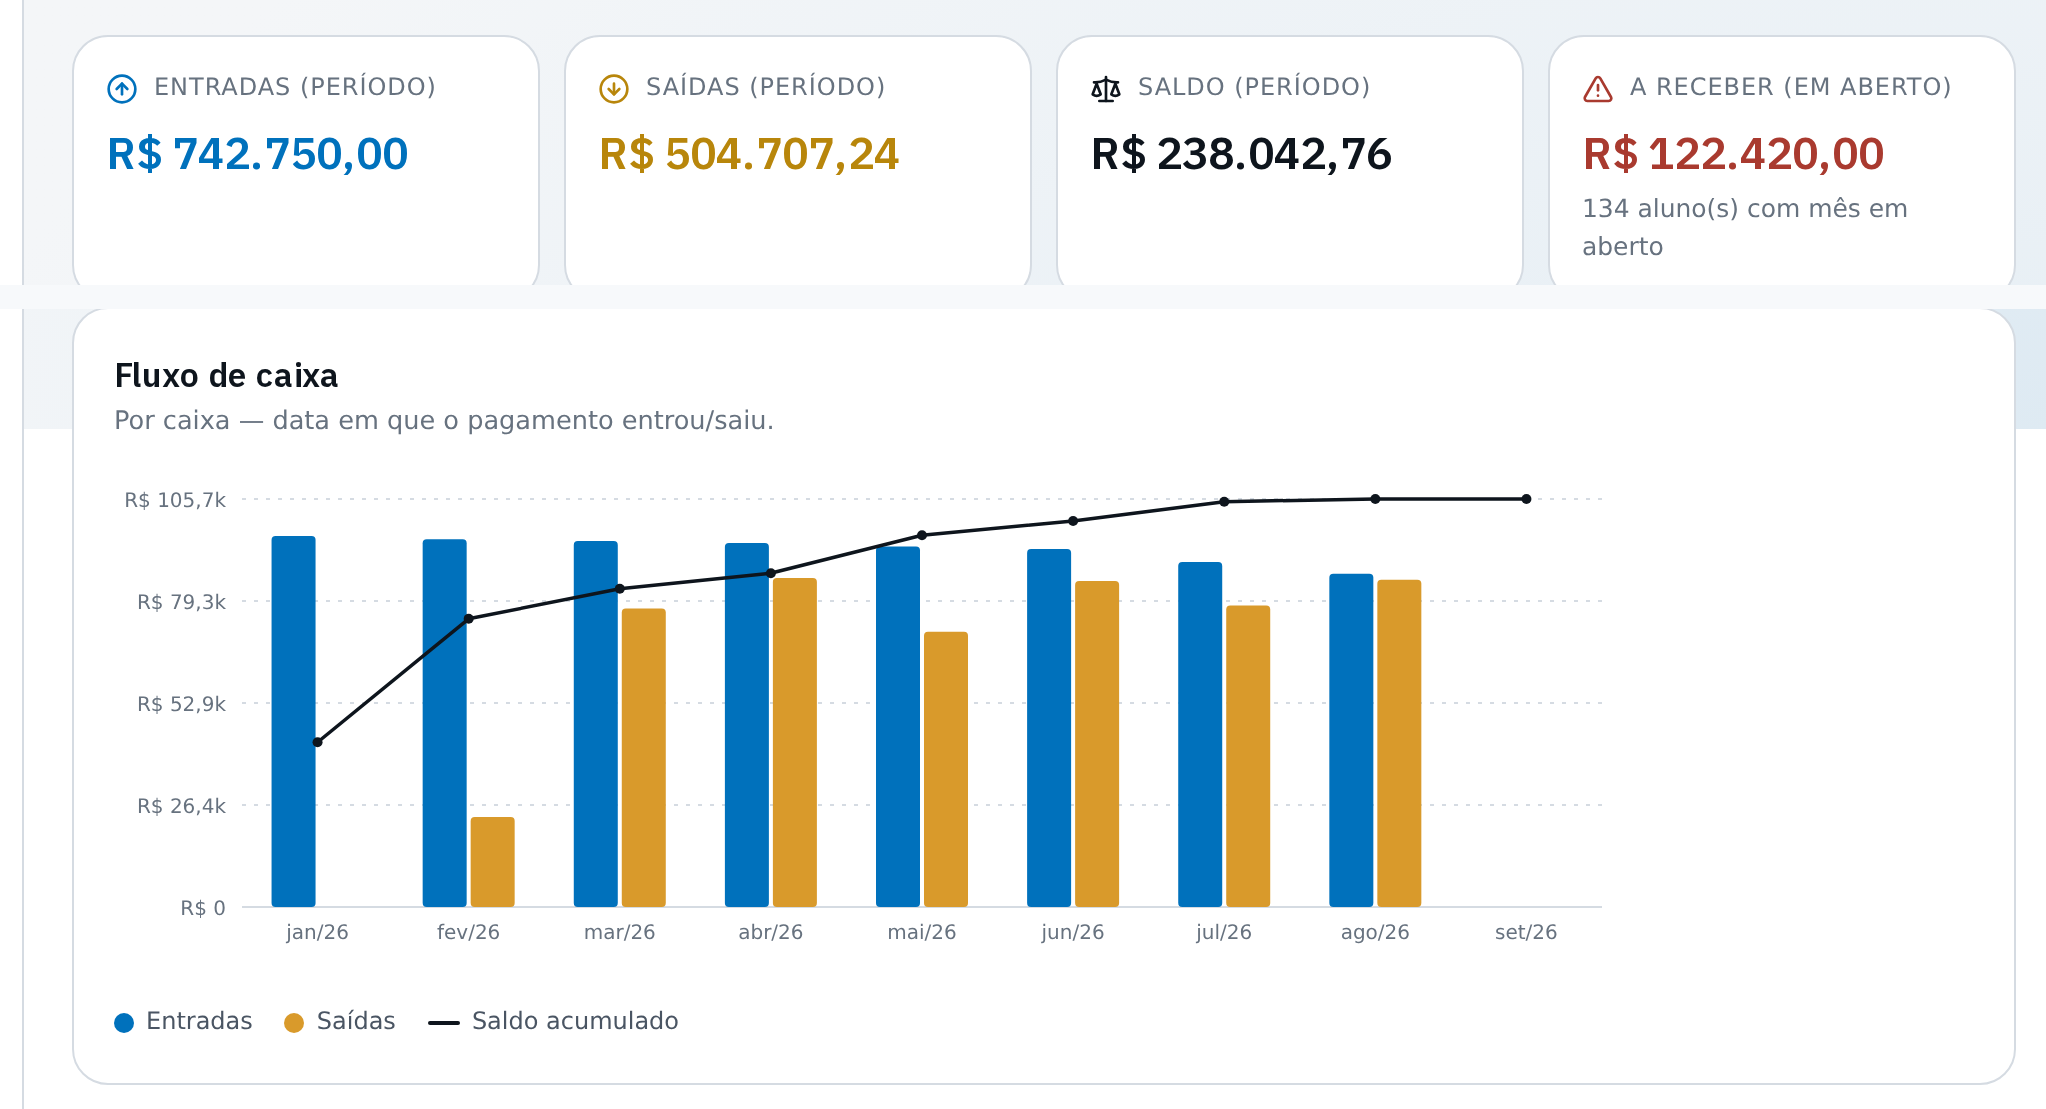Screen dimensions: 2046x1109
Task: Click the mar/26 axis label
Action: pos(620,932)
